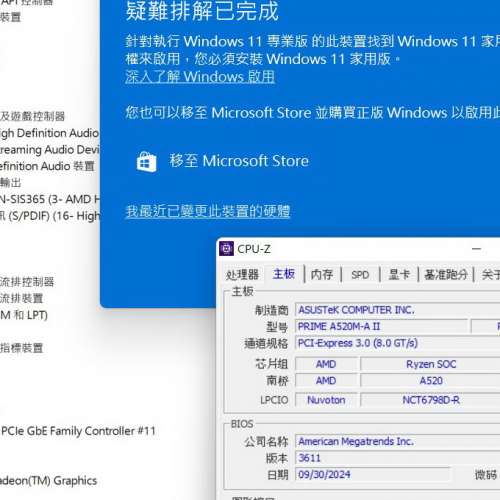This screenshot has width=500, height=500.
Task: Click the Microsoft Store shopping bag icon
Action: tap(146, 162)
